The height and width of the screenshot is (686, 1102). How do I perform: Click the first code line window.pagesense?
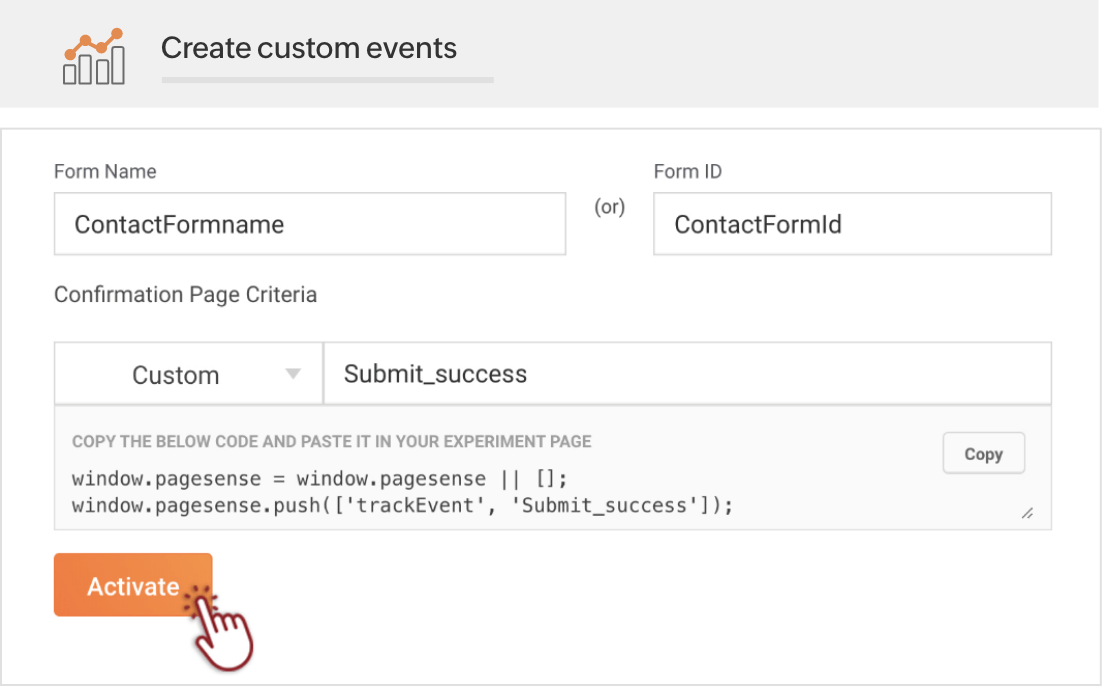pos(319,479)
